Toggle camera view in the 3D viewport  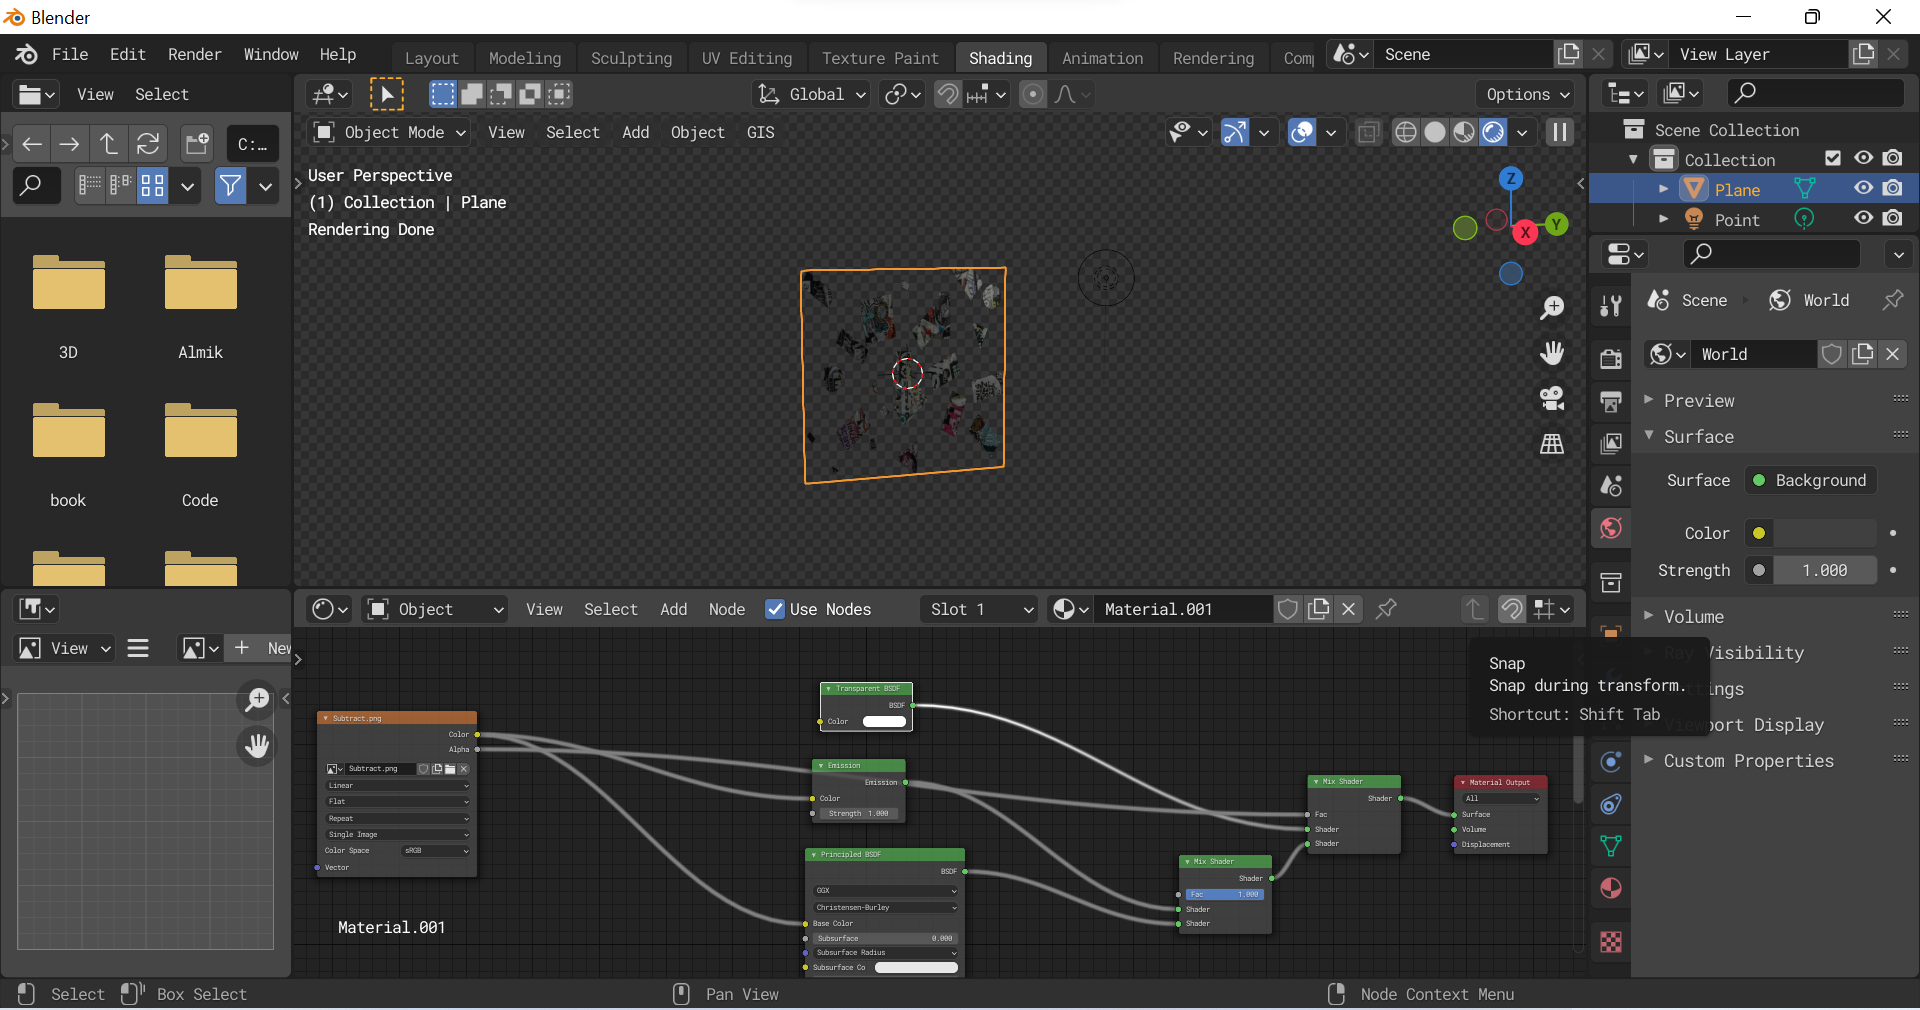coord(1552,398)
